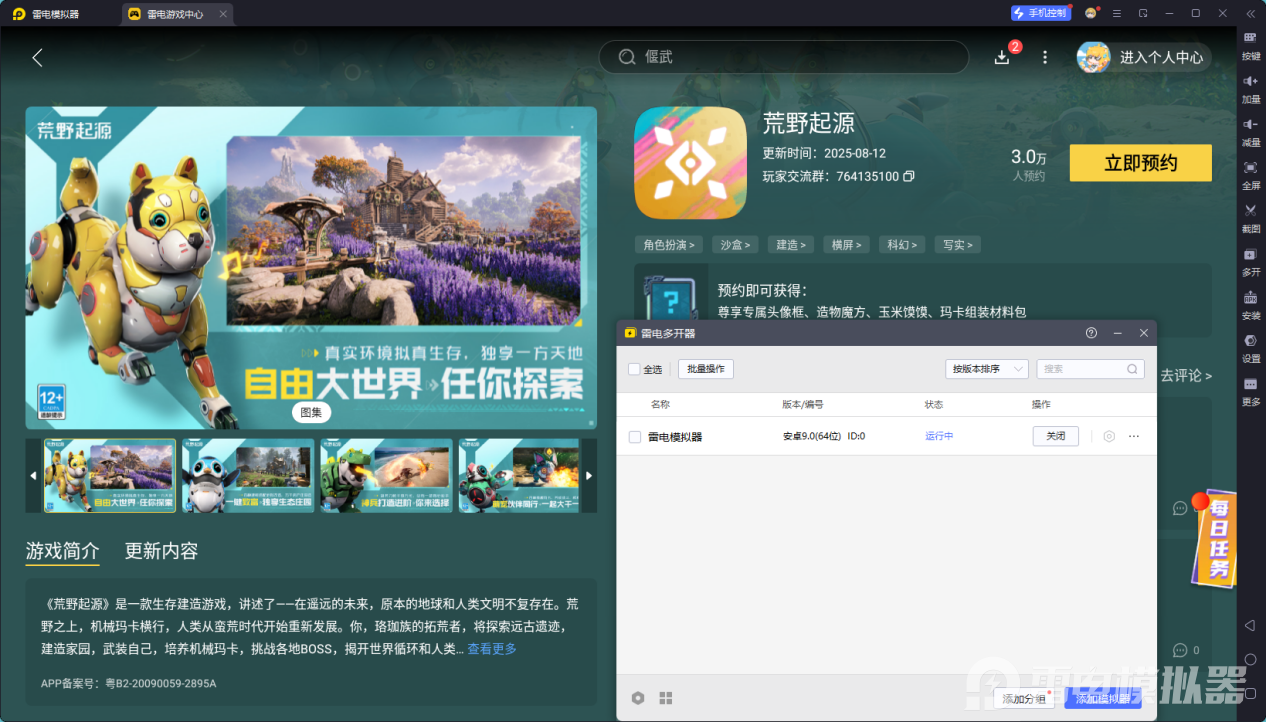Open the 批量操作 batch operations menu

706,369
